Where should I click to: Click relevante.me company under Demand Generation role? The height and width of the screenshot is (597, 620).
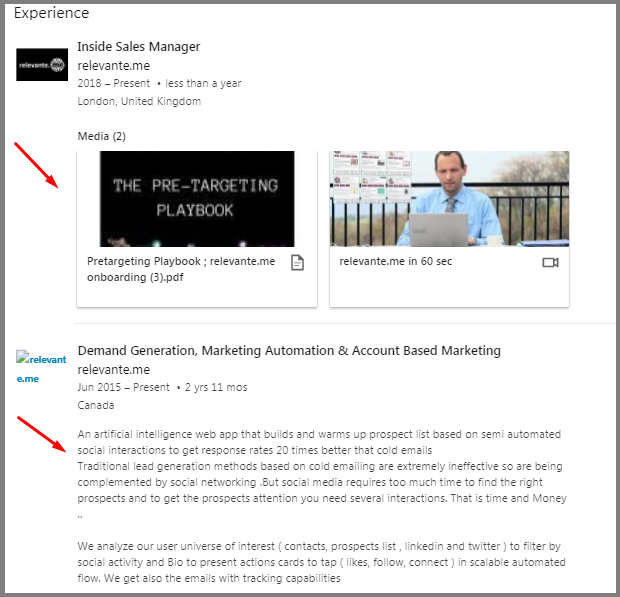click(x=114, y=370)
